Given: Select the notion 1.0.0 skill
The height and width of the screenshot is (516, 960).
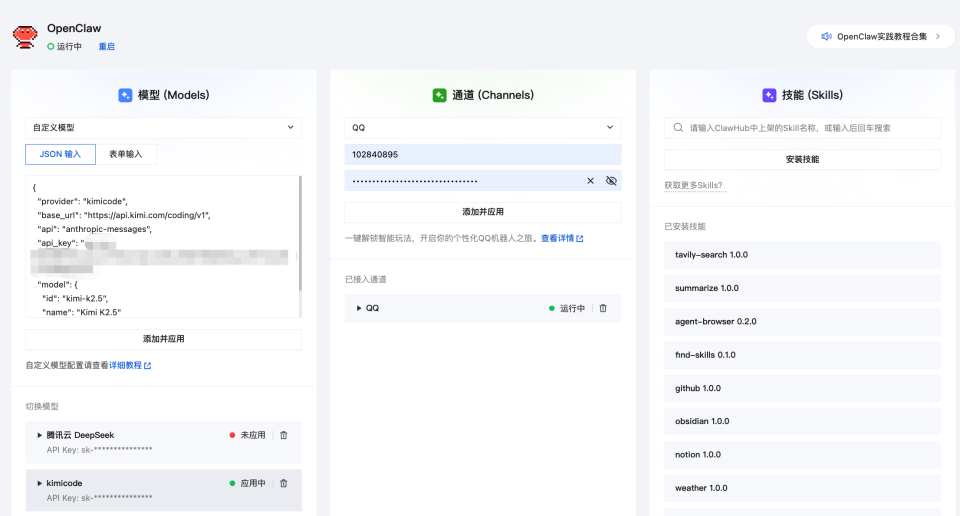Looking at the screenshot, I should click(802, 455).
